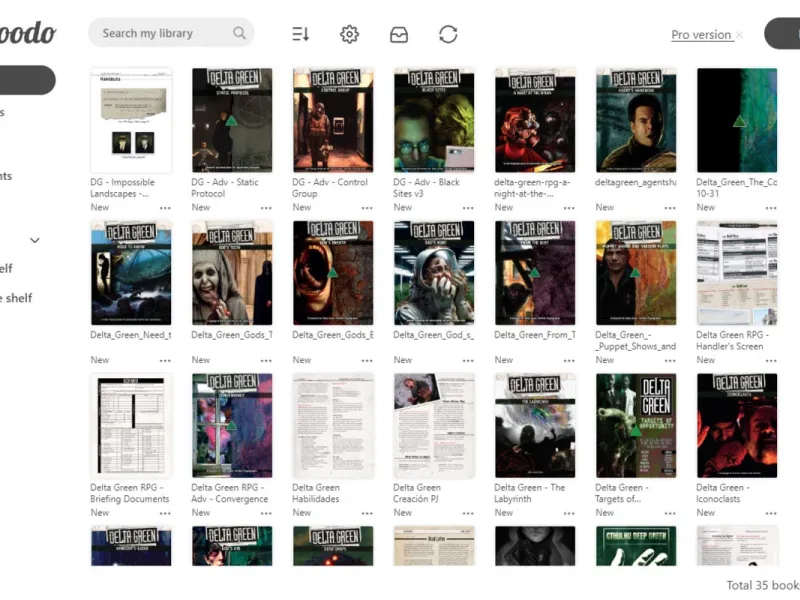Click the inbox tray icon in toolbar

398,35
